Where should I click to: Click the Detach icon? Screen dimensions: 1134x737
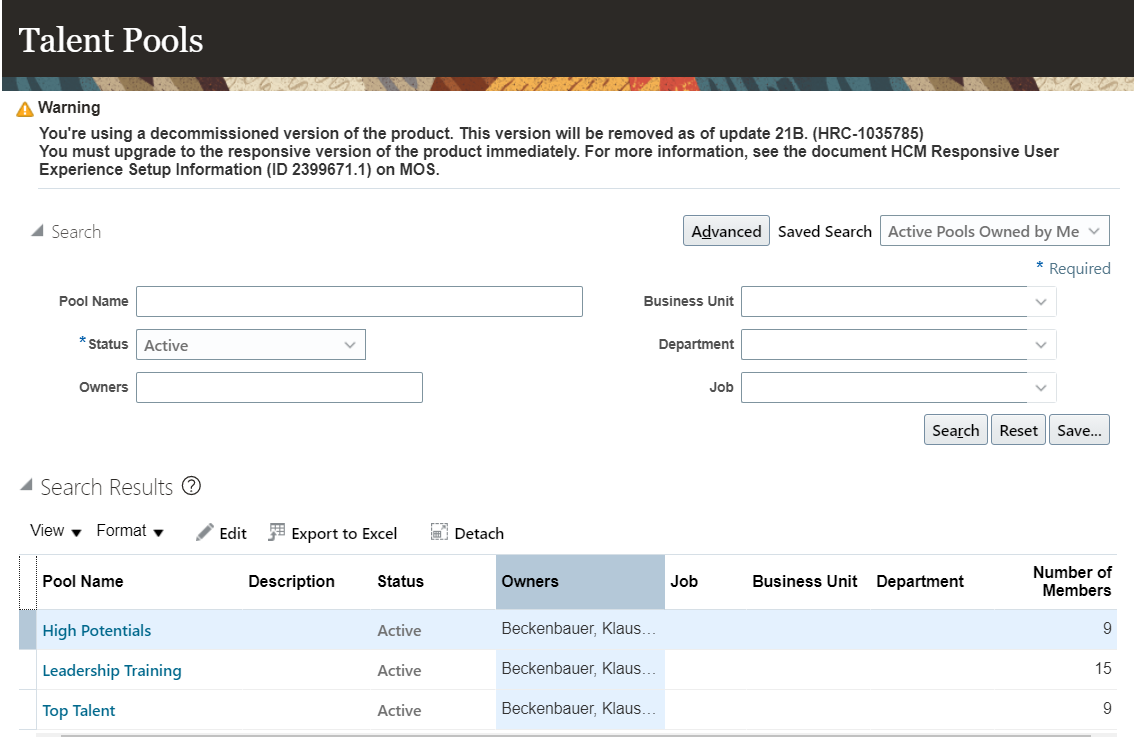[439, 532]
